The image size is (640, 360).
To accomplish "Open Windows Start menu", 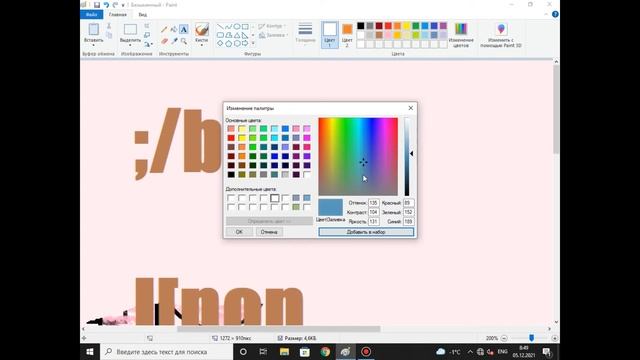I will tap(90, 351).
